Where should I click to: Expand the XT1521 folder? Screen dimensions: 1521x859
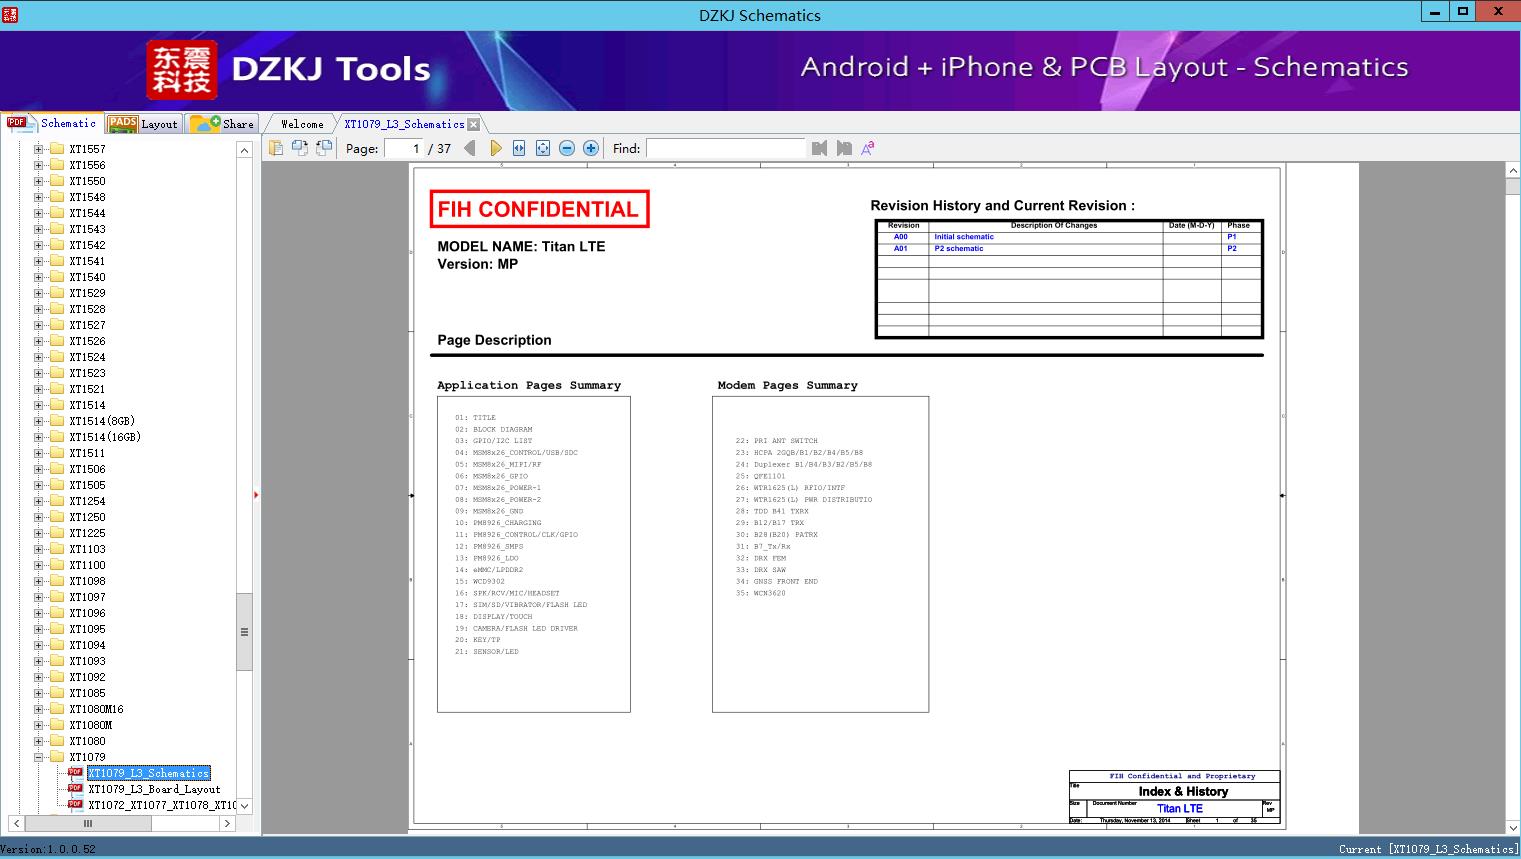point(38,389)
